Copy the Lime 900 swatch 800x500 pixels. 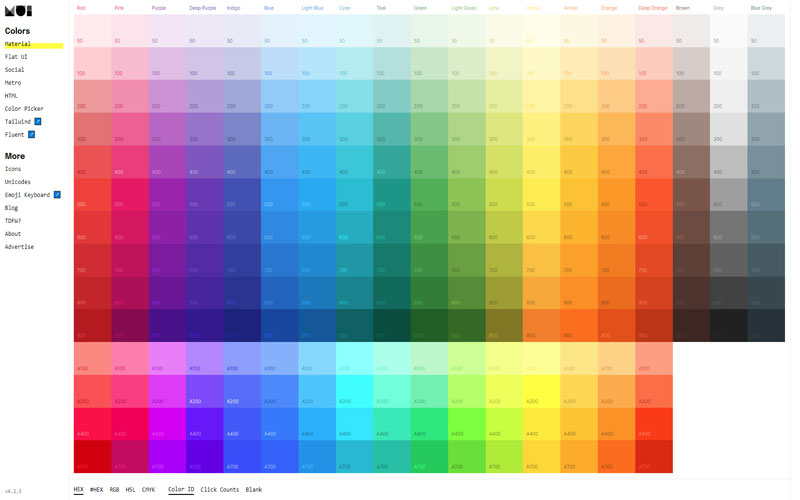504,326
